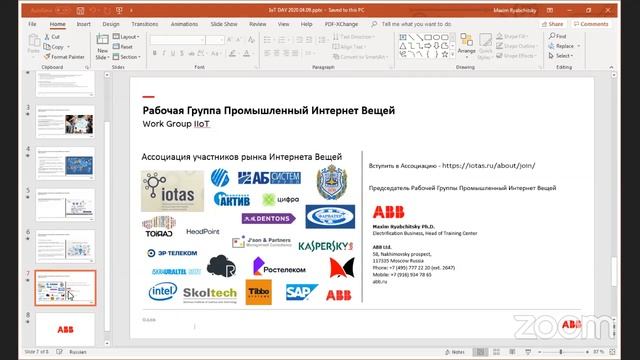Screen dimensions: 640x360
Task: Select the star shape in shapes gallery
Action: coord(445,54)
